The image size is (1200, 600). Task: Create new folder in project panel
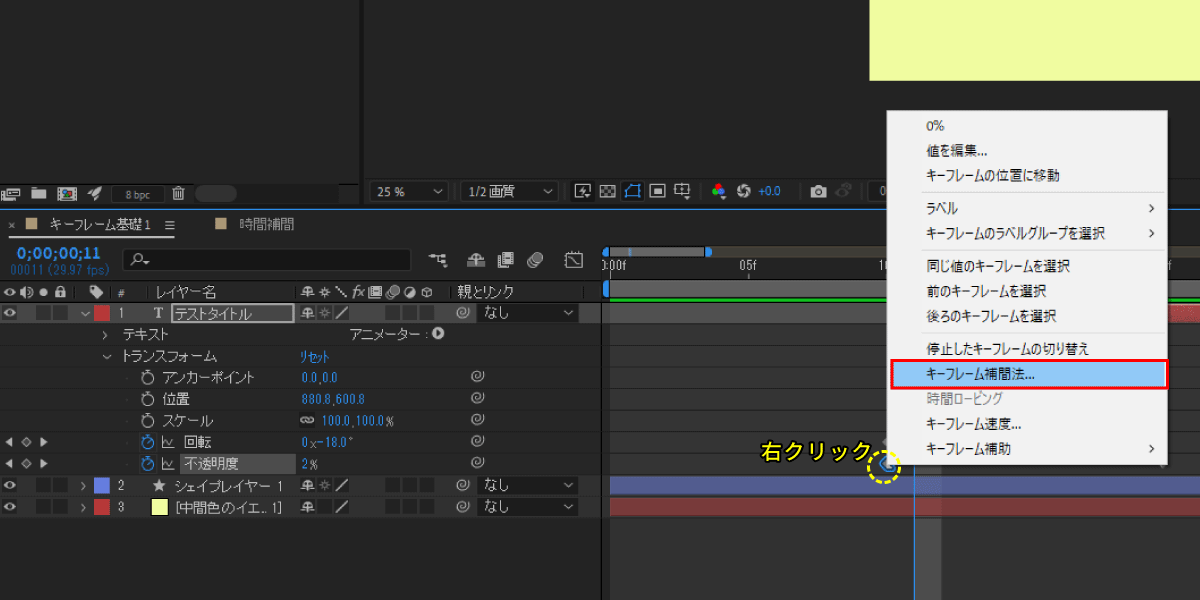[x=39, y=193]
